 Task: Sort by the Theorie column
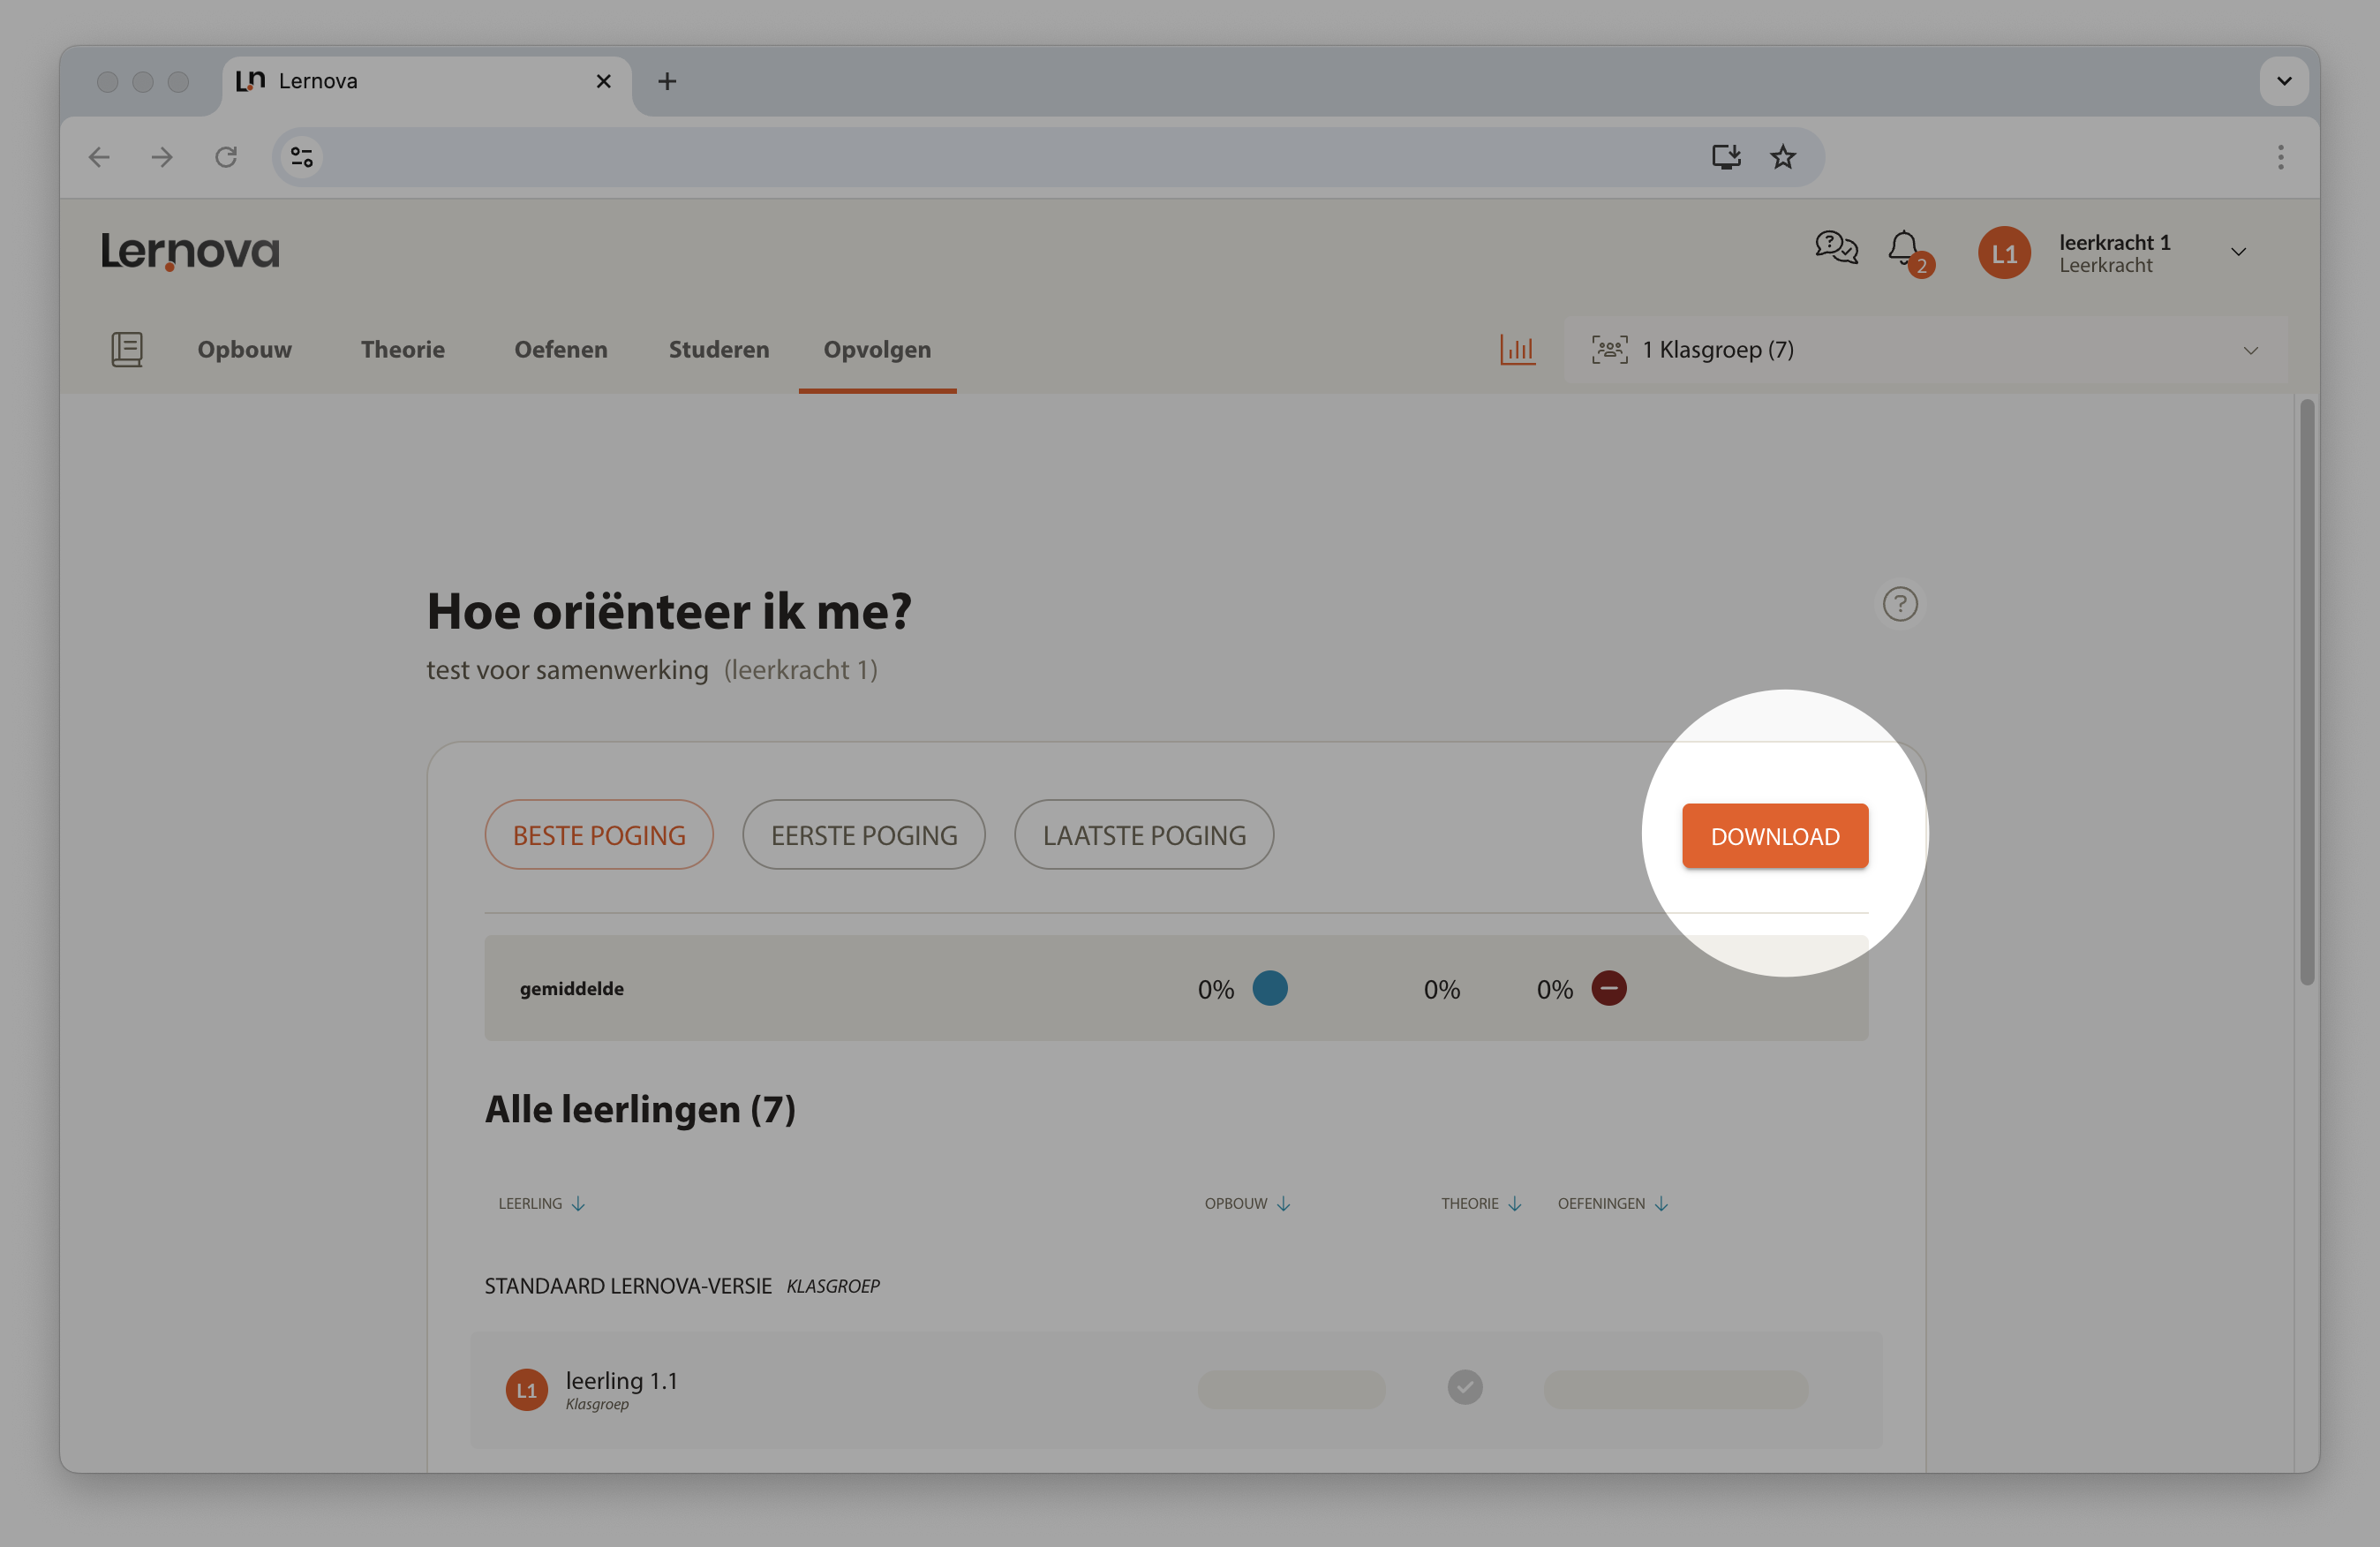point(1481,1203)
